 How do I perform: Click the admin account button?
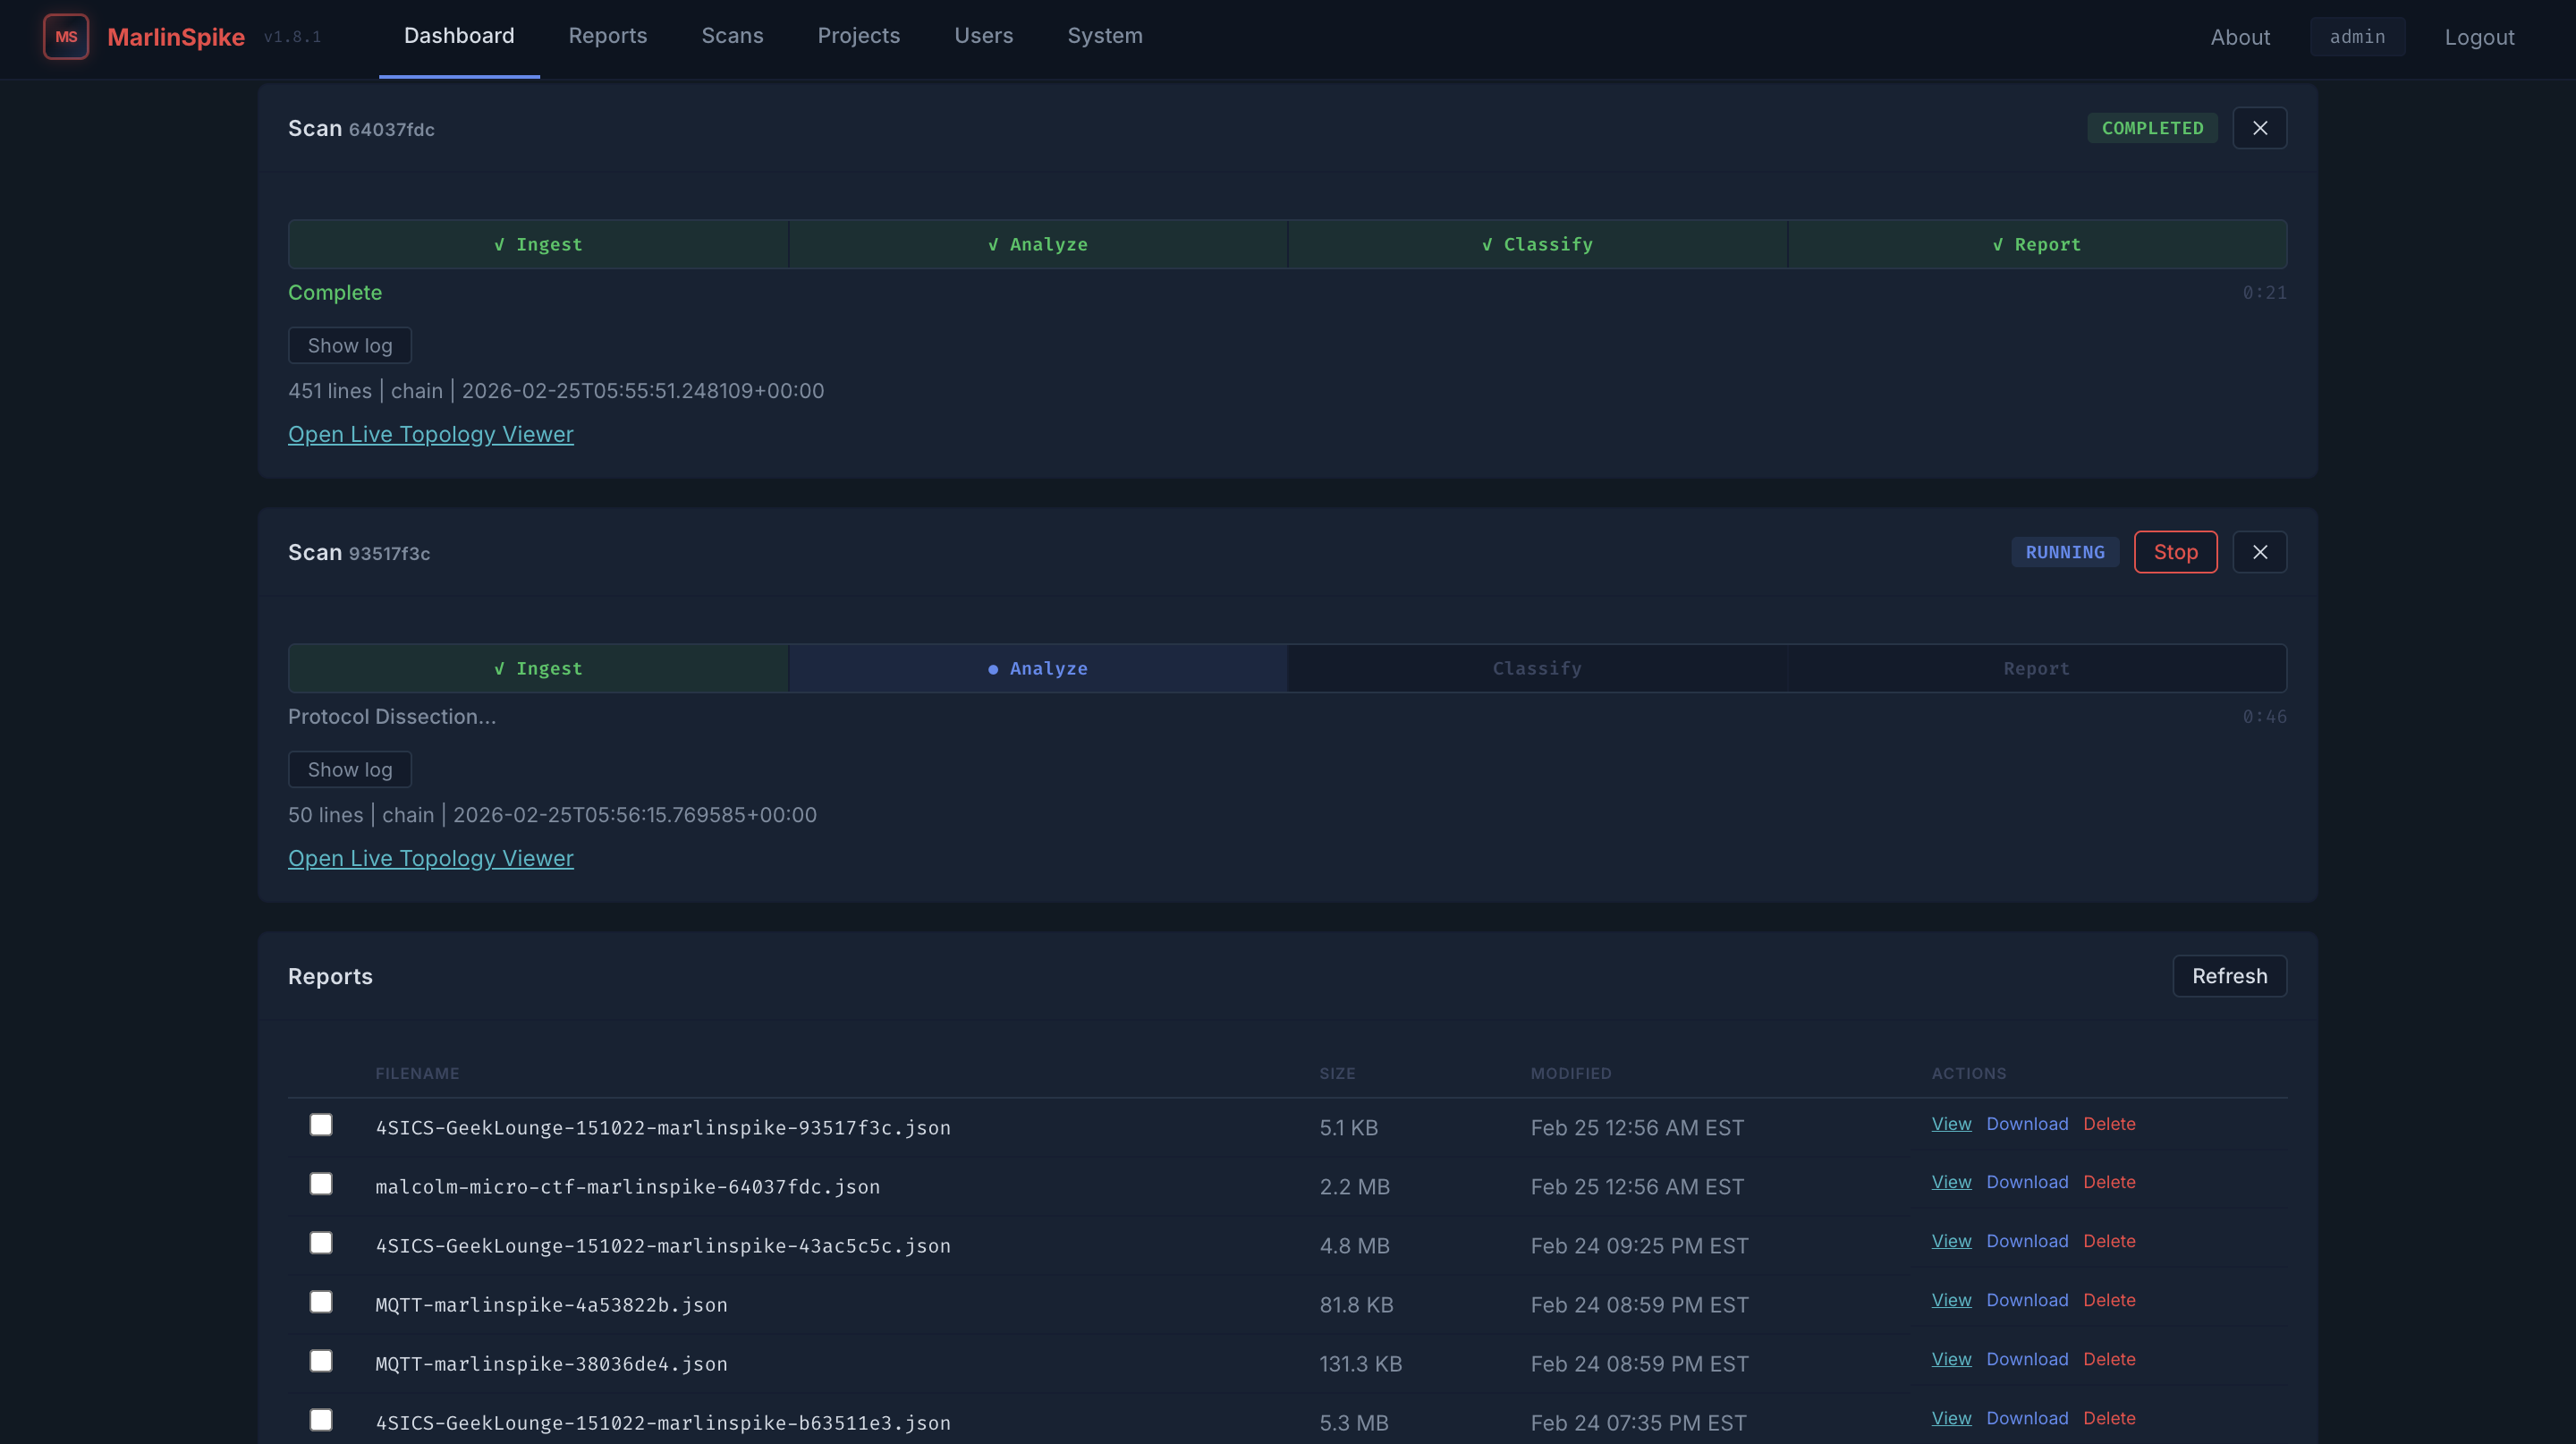click(2357, 36)
